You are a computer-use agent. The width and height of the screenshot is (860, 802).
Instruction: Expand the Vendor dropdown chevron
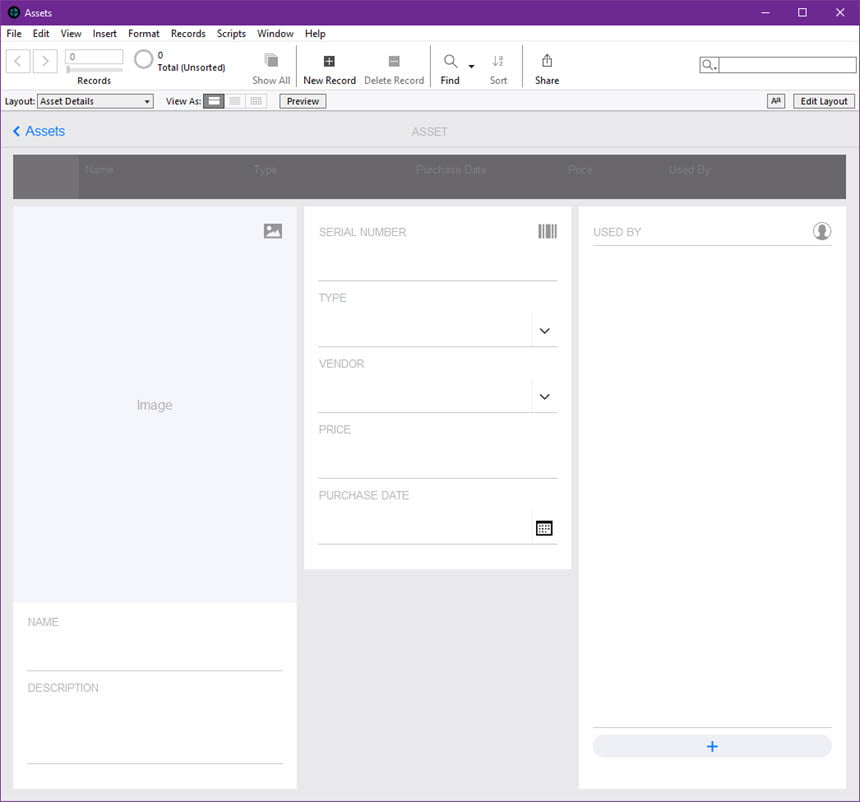545,397
